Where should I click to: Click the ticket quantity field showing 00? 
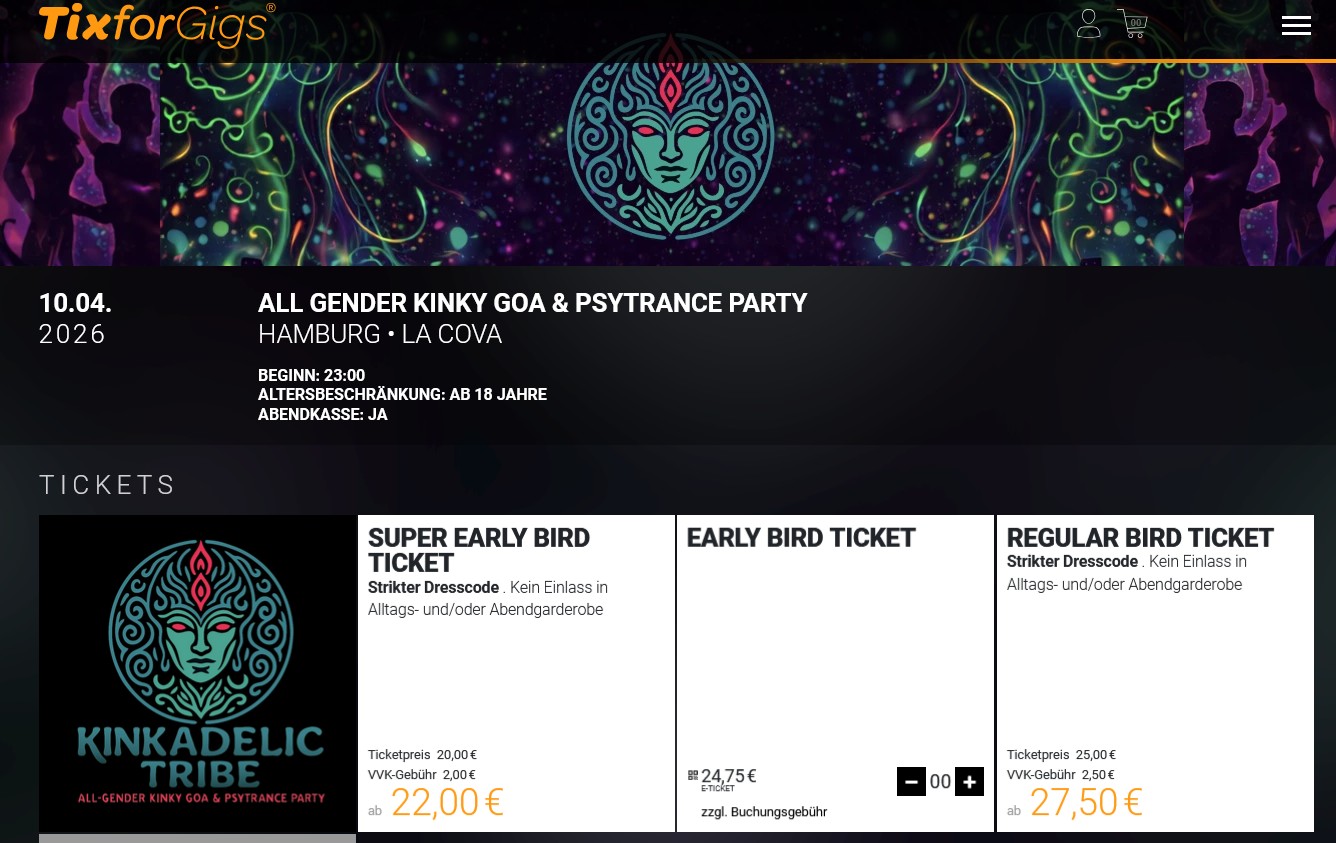(940, 781)
